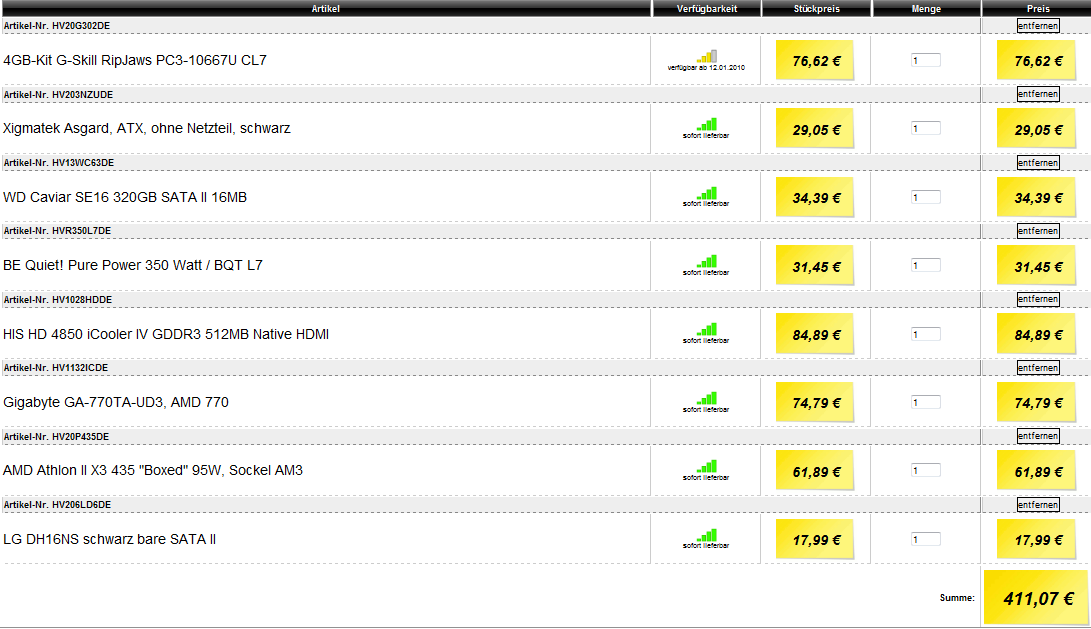Click the Preis column header
The height and width of the screenshot is (629, 1091).
pyautogui.click(x=1037, y=8)
